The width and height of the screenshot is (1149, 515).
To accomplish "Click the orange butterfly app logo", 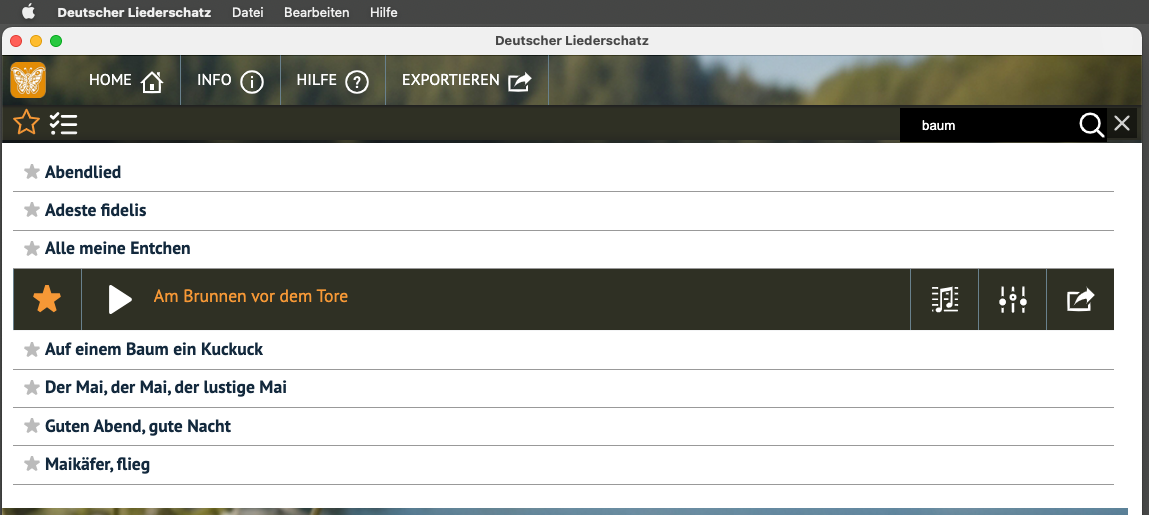I will pos(28,80).
